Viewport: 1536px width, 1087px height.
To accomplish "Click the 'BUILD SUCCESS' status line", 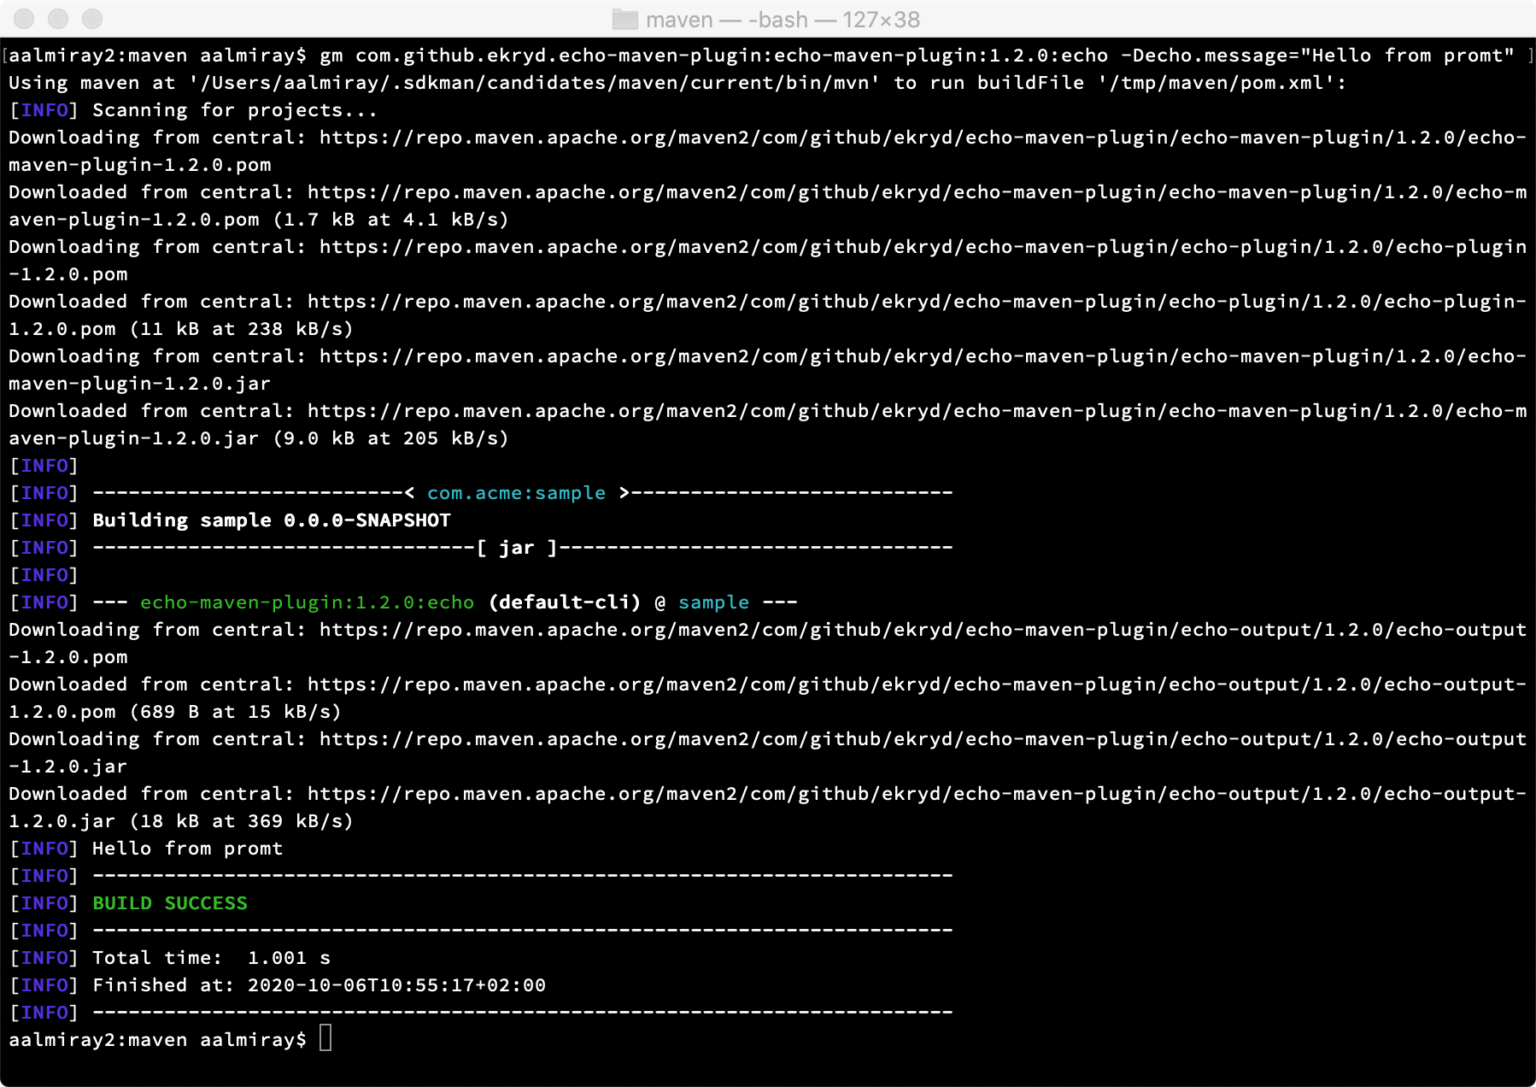I will coord(170,902).
